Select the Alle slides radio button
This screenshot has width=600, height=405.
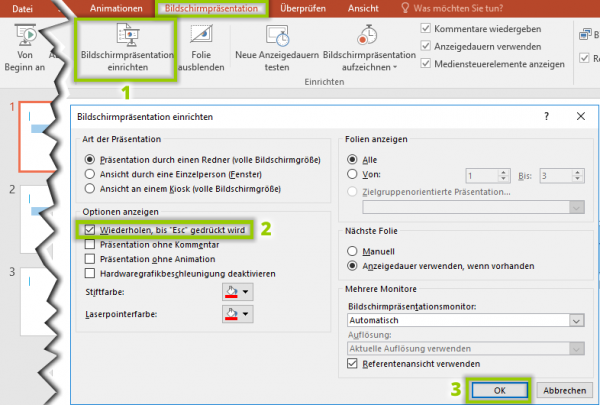click(x=352, y=159)
